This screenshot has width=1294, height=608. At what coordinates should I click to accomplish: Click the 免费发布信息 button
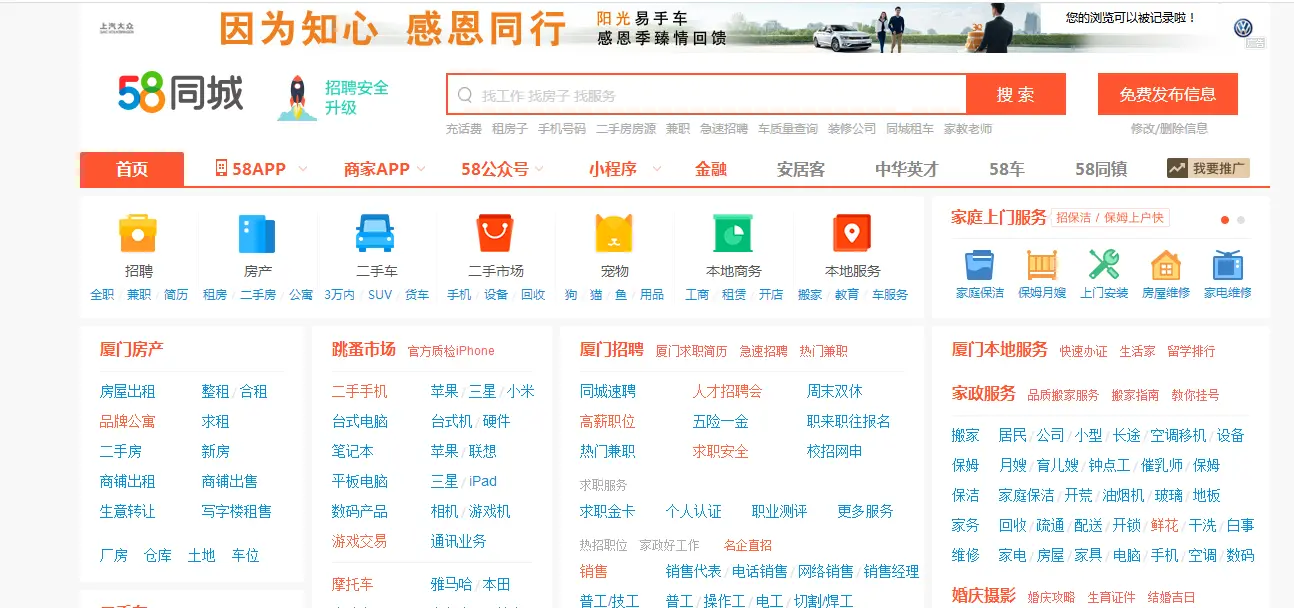[x=1168, y=94]
